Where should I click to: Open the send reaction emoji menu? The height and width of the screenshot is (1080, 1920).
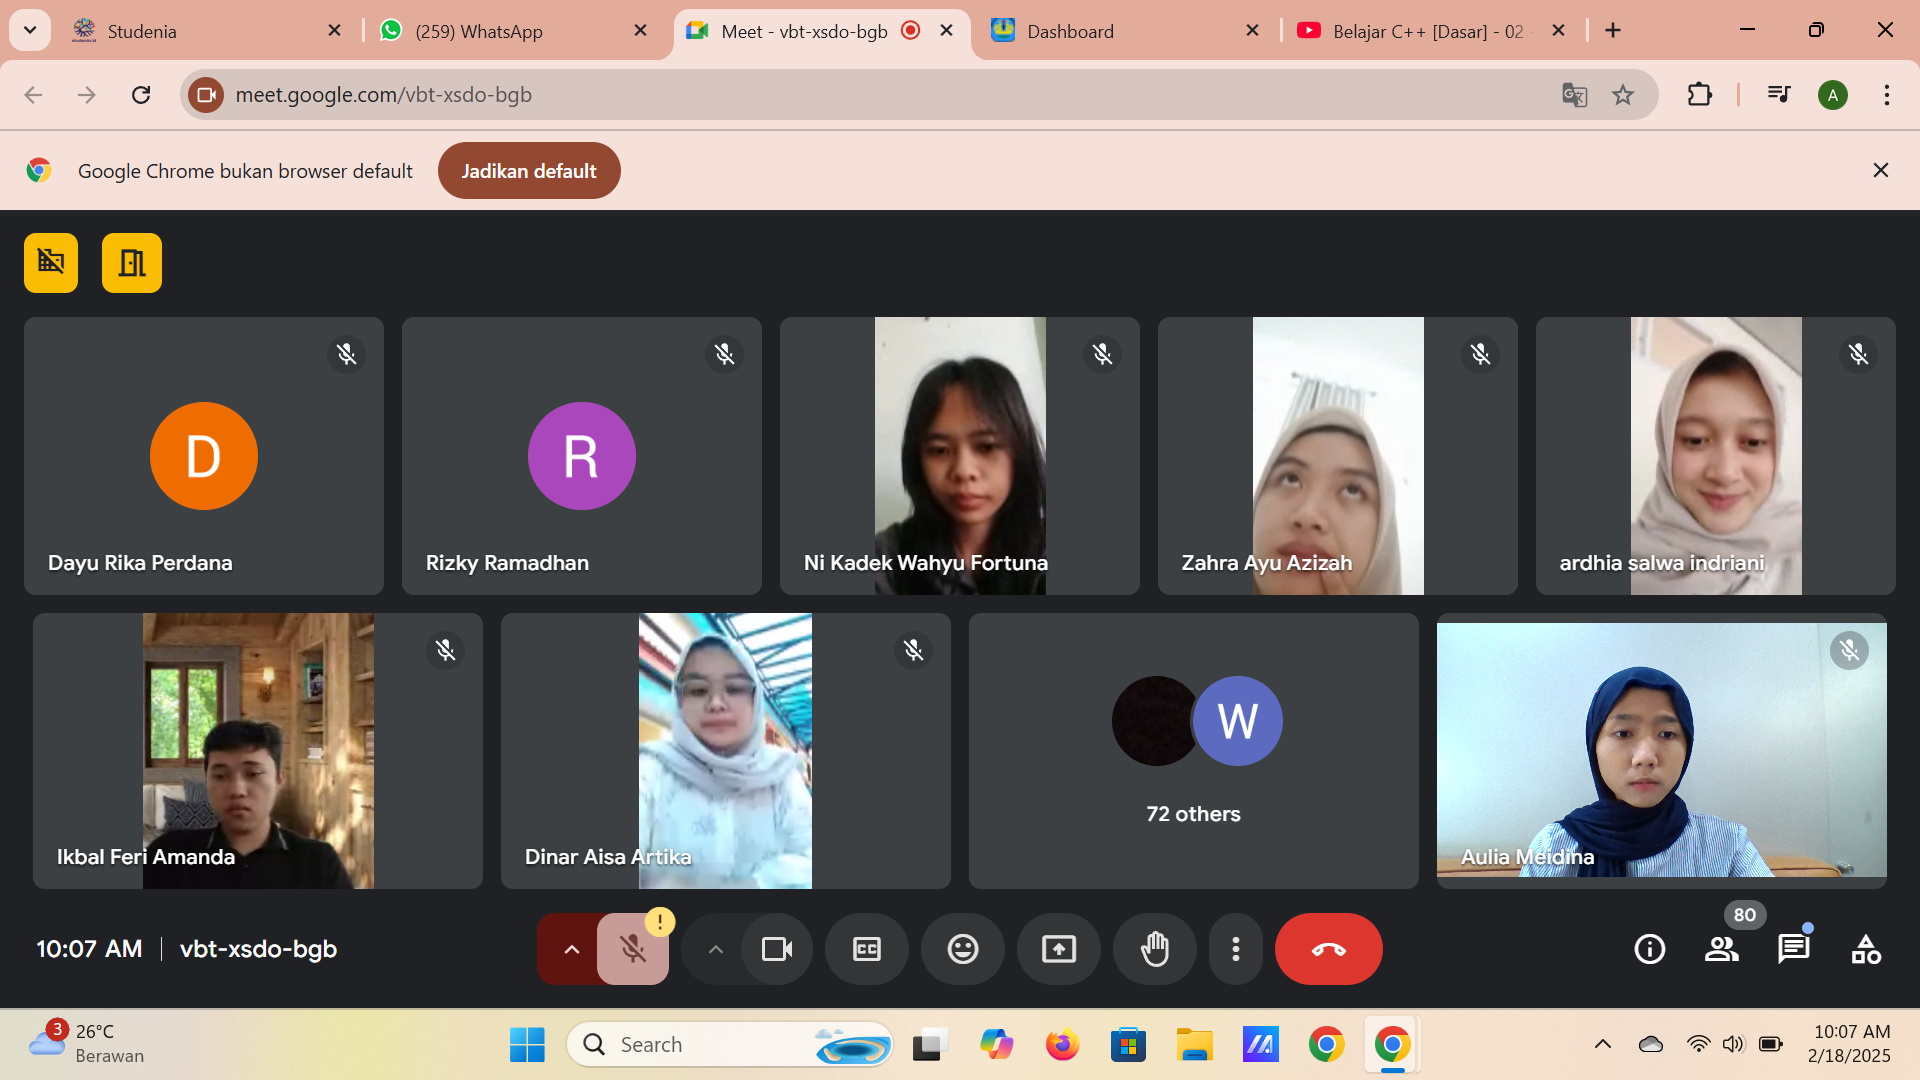point(962,949)
